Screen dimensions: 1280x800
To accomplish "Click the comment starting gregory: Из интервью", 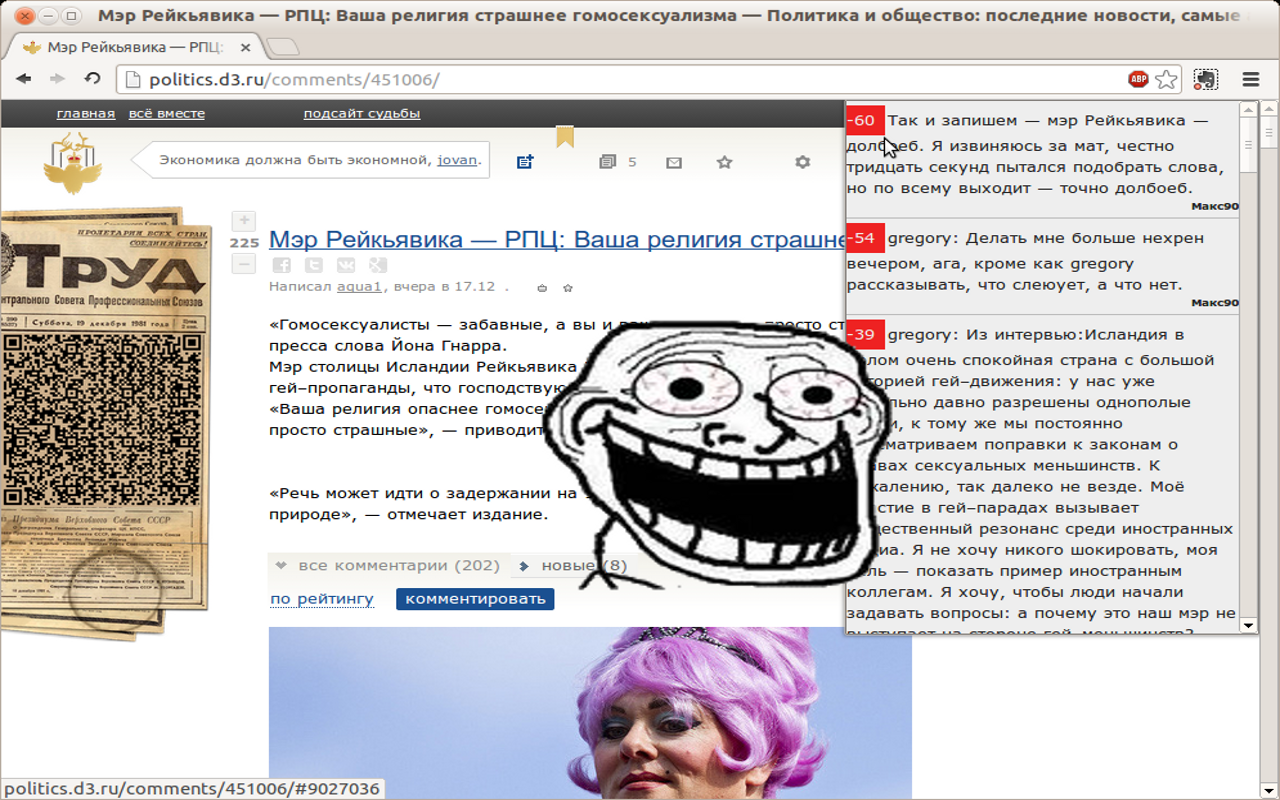I will point(1042,475).
